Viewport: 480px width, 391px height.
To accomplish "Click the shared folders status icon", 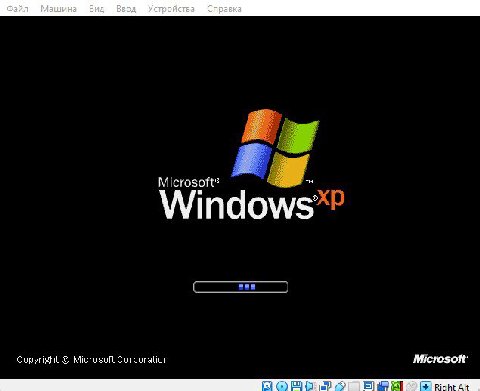I will [354, 386].
